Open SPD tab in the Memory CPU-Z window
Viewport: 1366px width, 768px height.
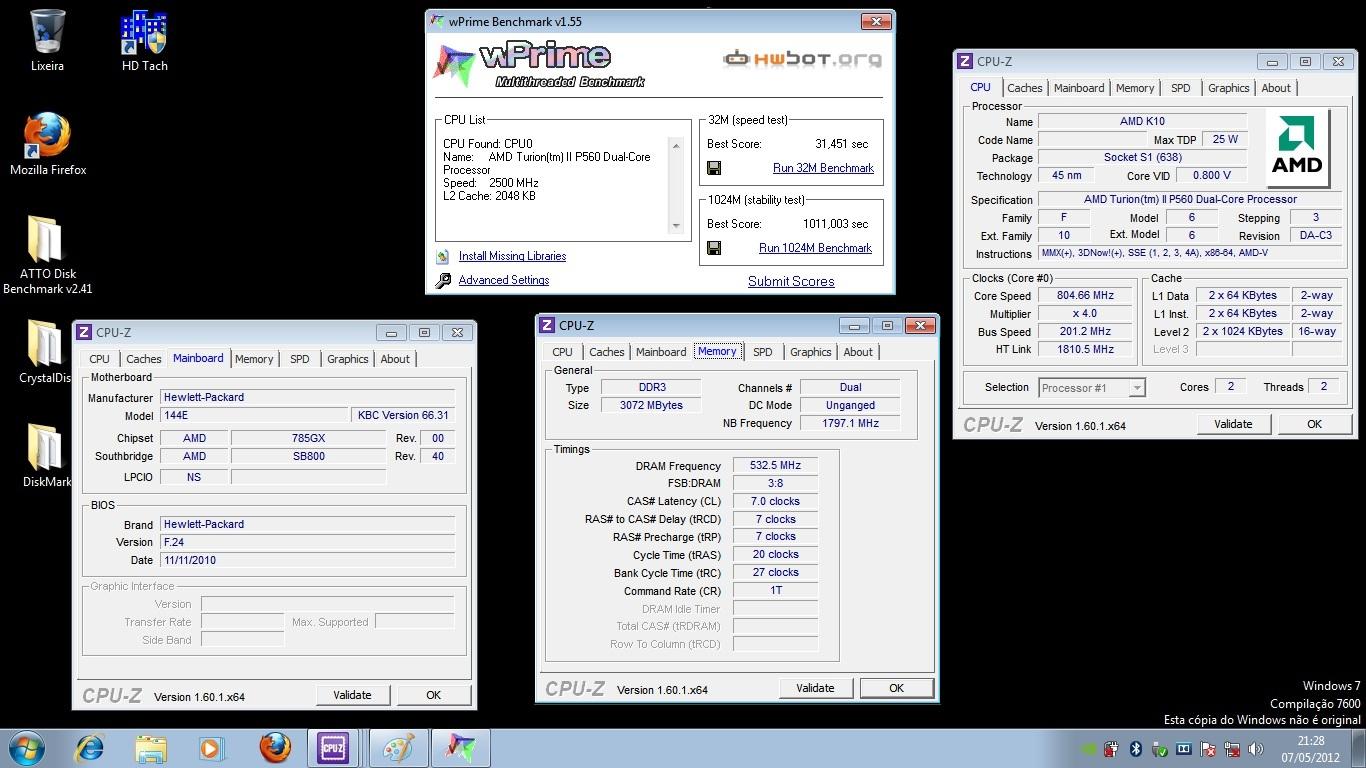[763, 352]
